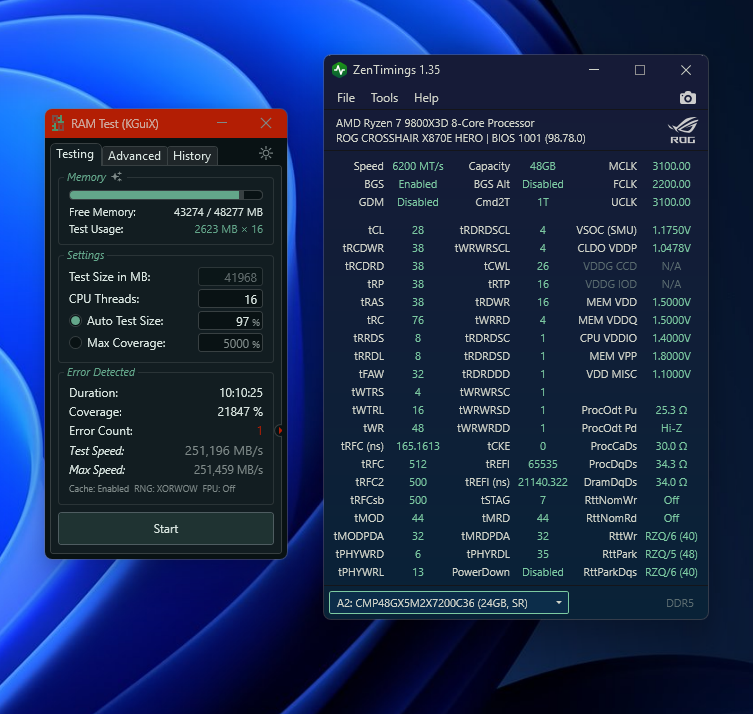Click the memory usage progress bar
This screenshot has height=714, width=753.
coord(165,195)
